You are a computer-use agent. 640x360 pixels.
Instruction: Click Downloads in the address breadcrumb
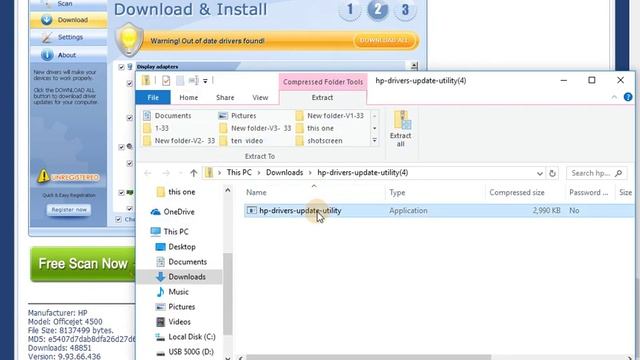(284, 173)
